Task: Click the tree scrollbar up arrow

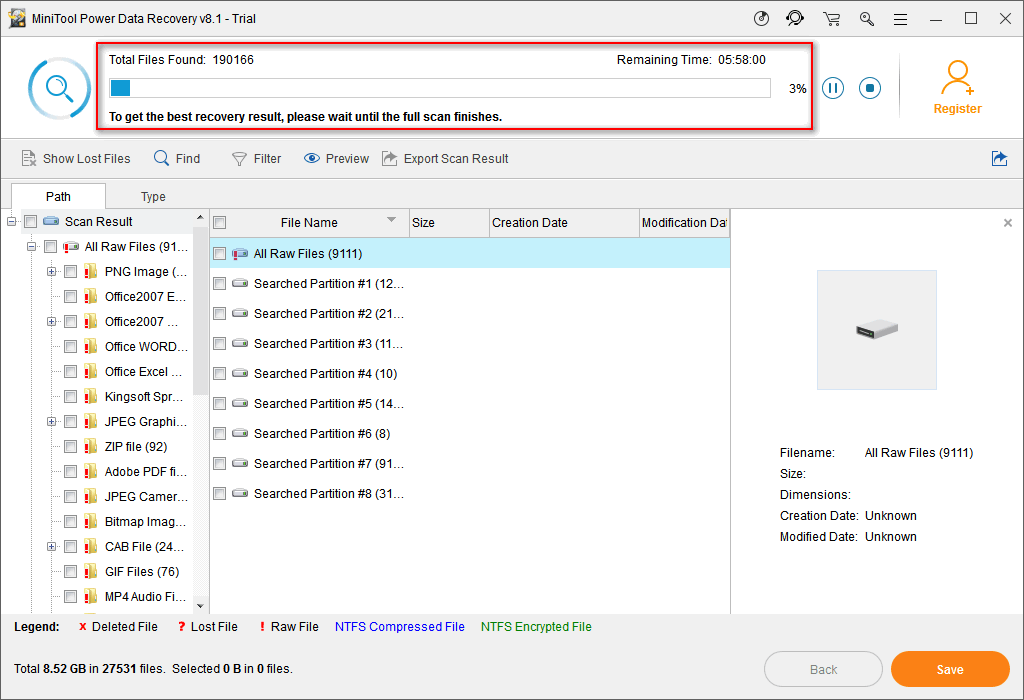Action: point(200,217)
